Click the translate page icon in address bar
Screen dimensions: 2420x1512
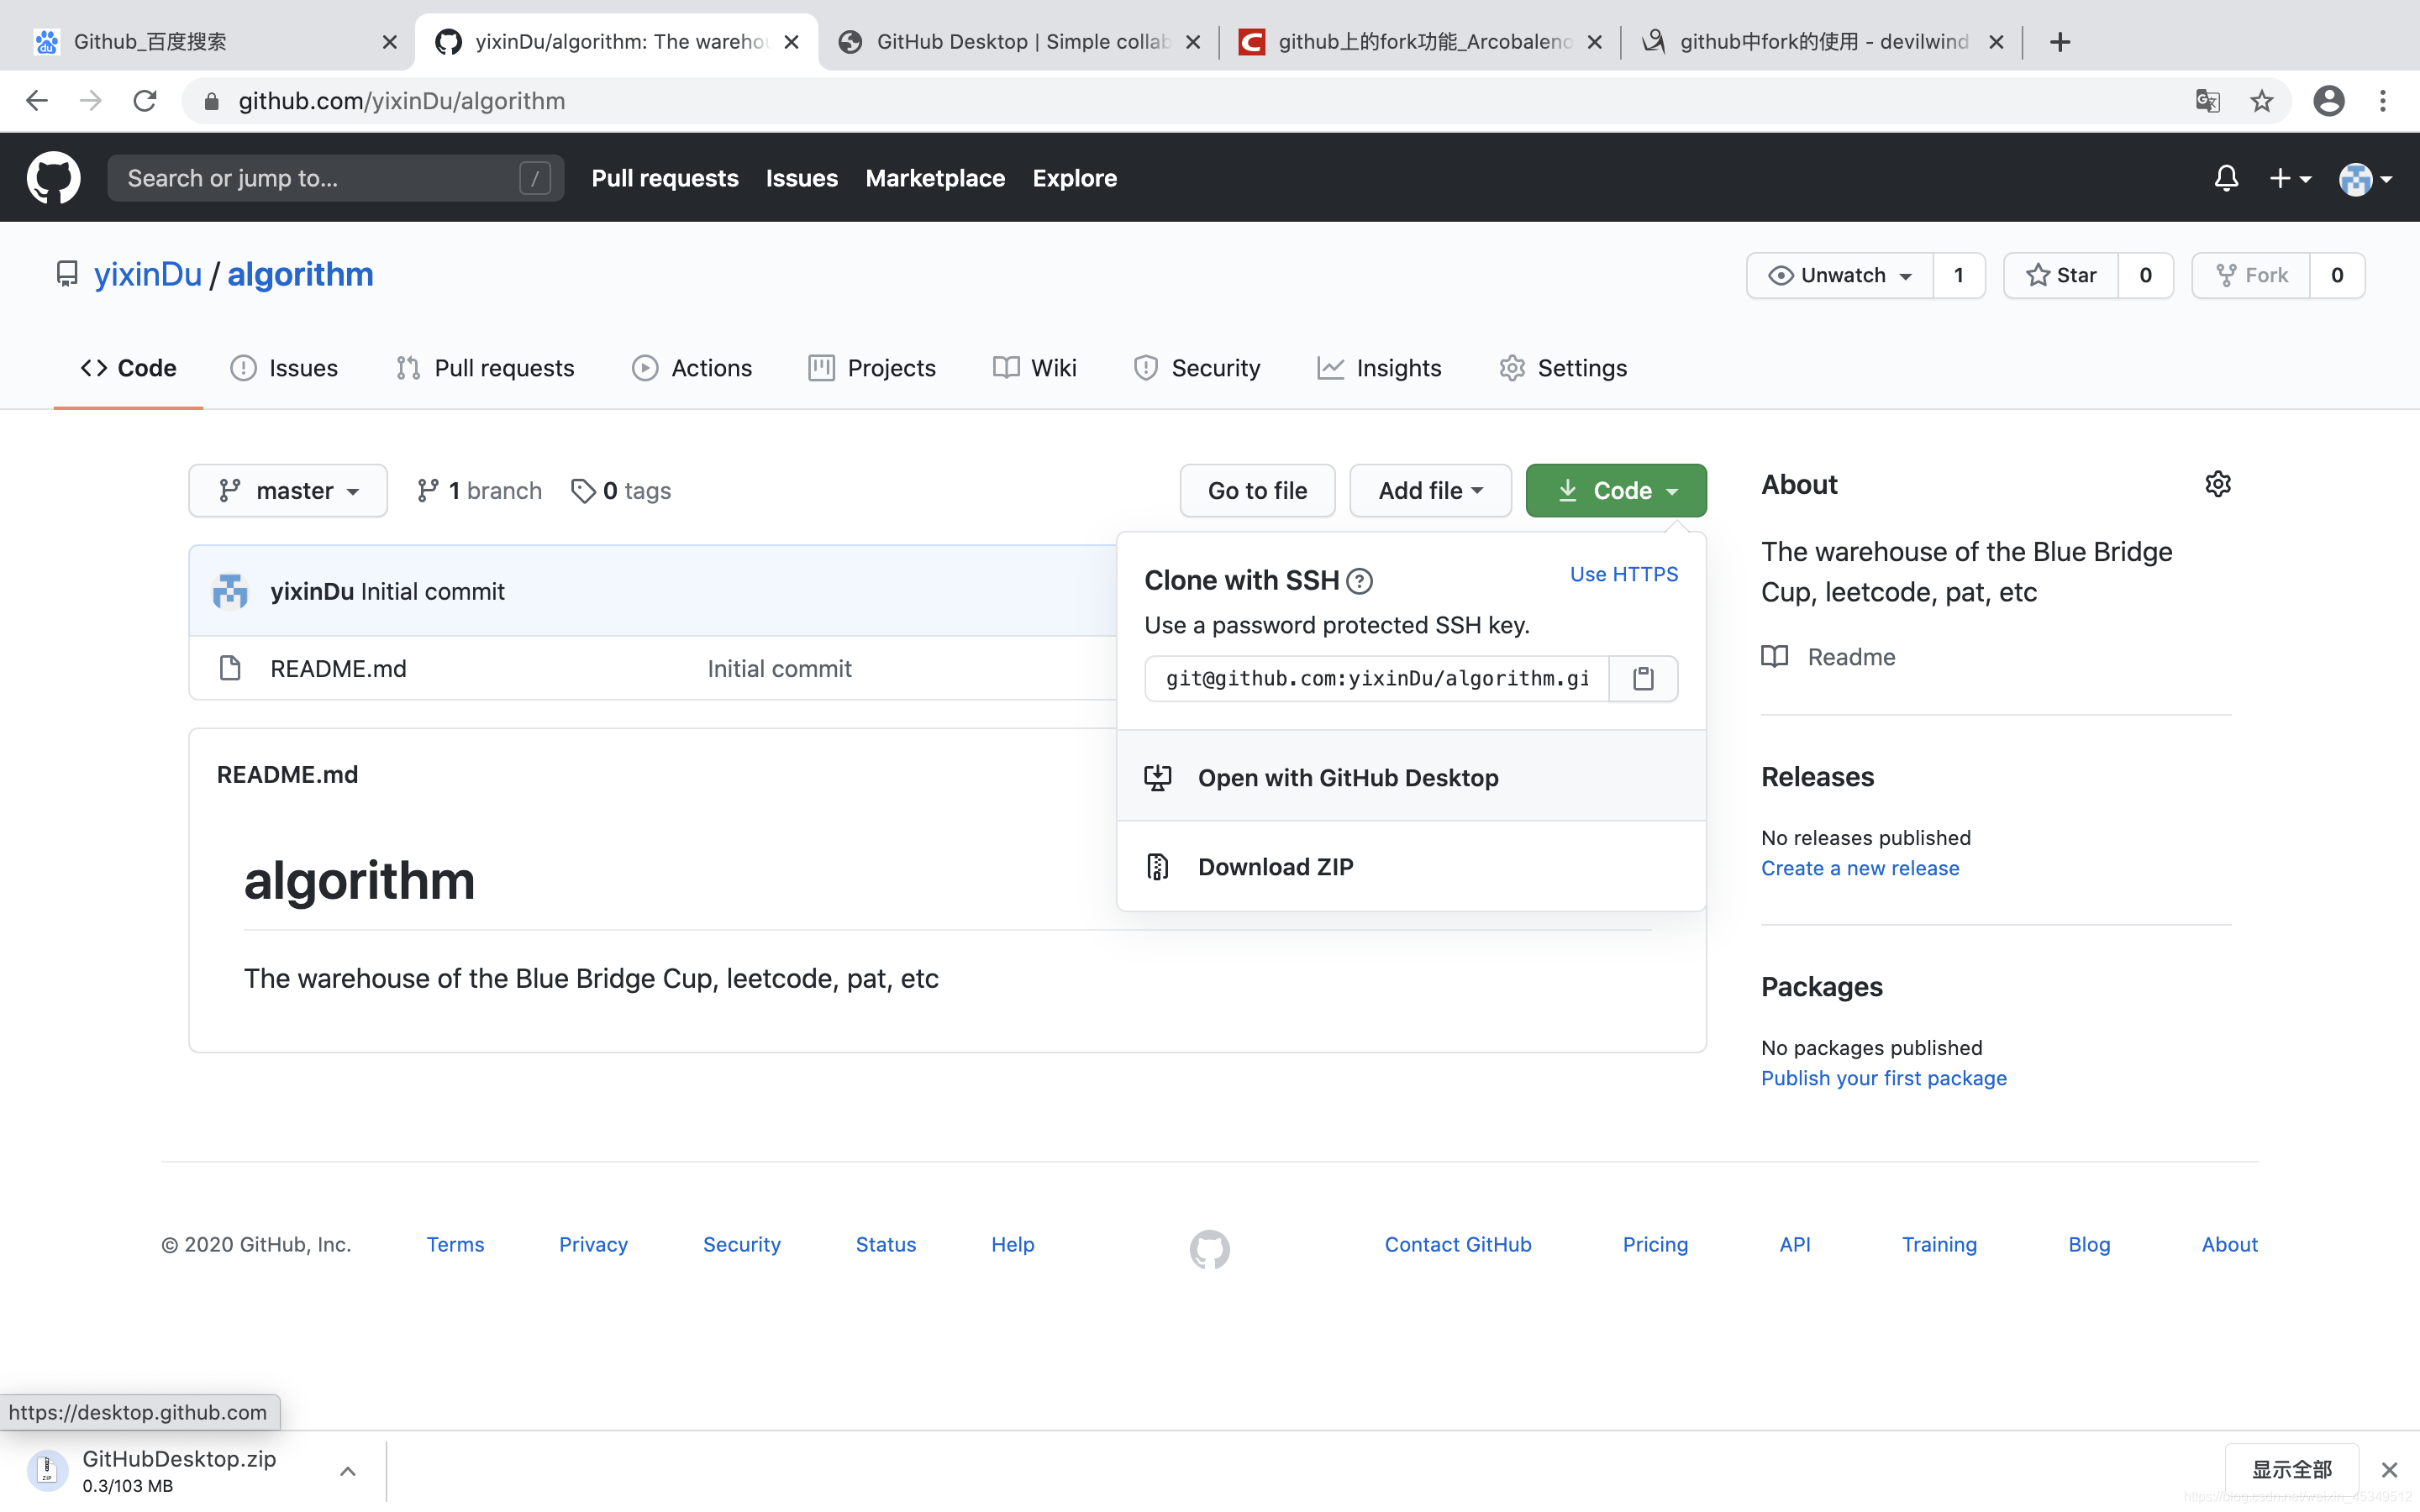(2207, 101)
